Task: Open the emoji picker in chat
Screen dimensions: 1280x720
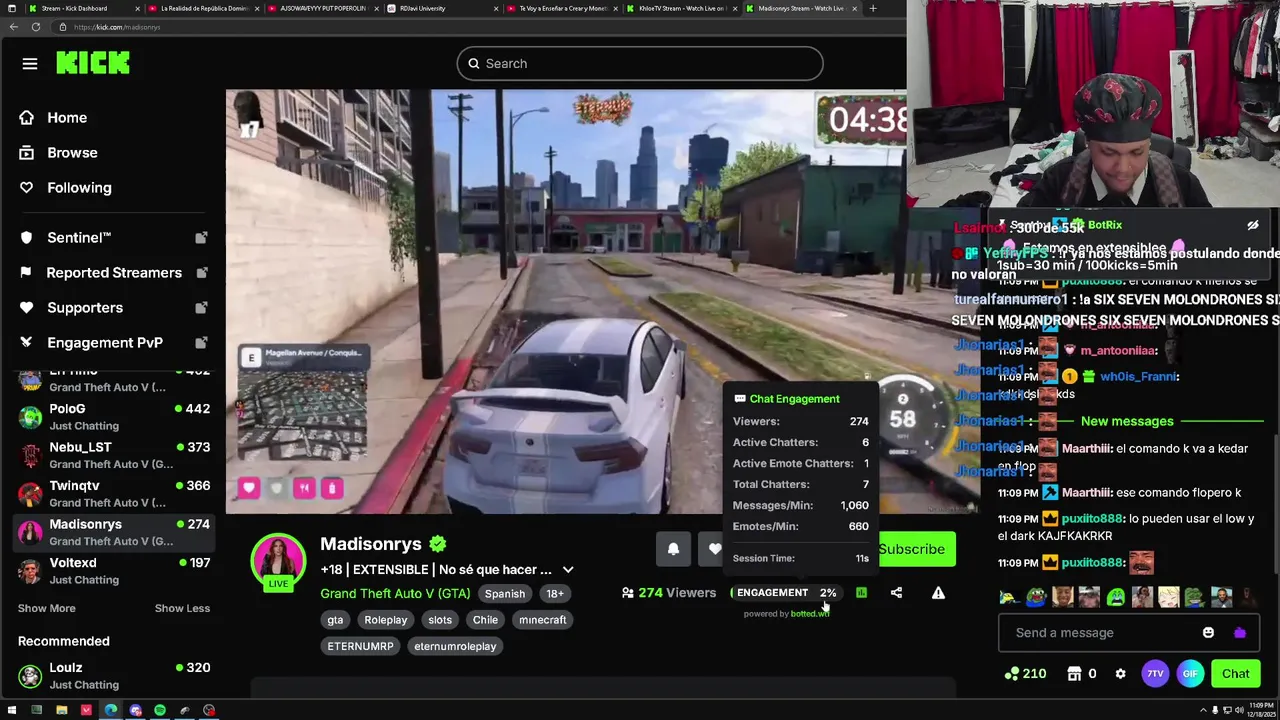Action: click(1208, 632)
